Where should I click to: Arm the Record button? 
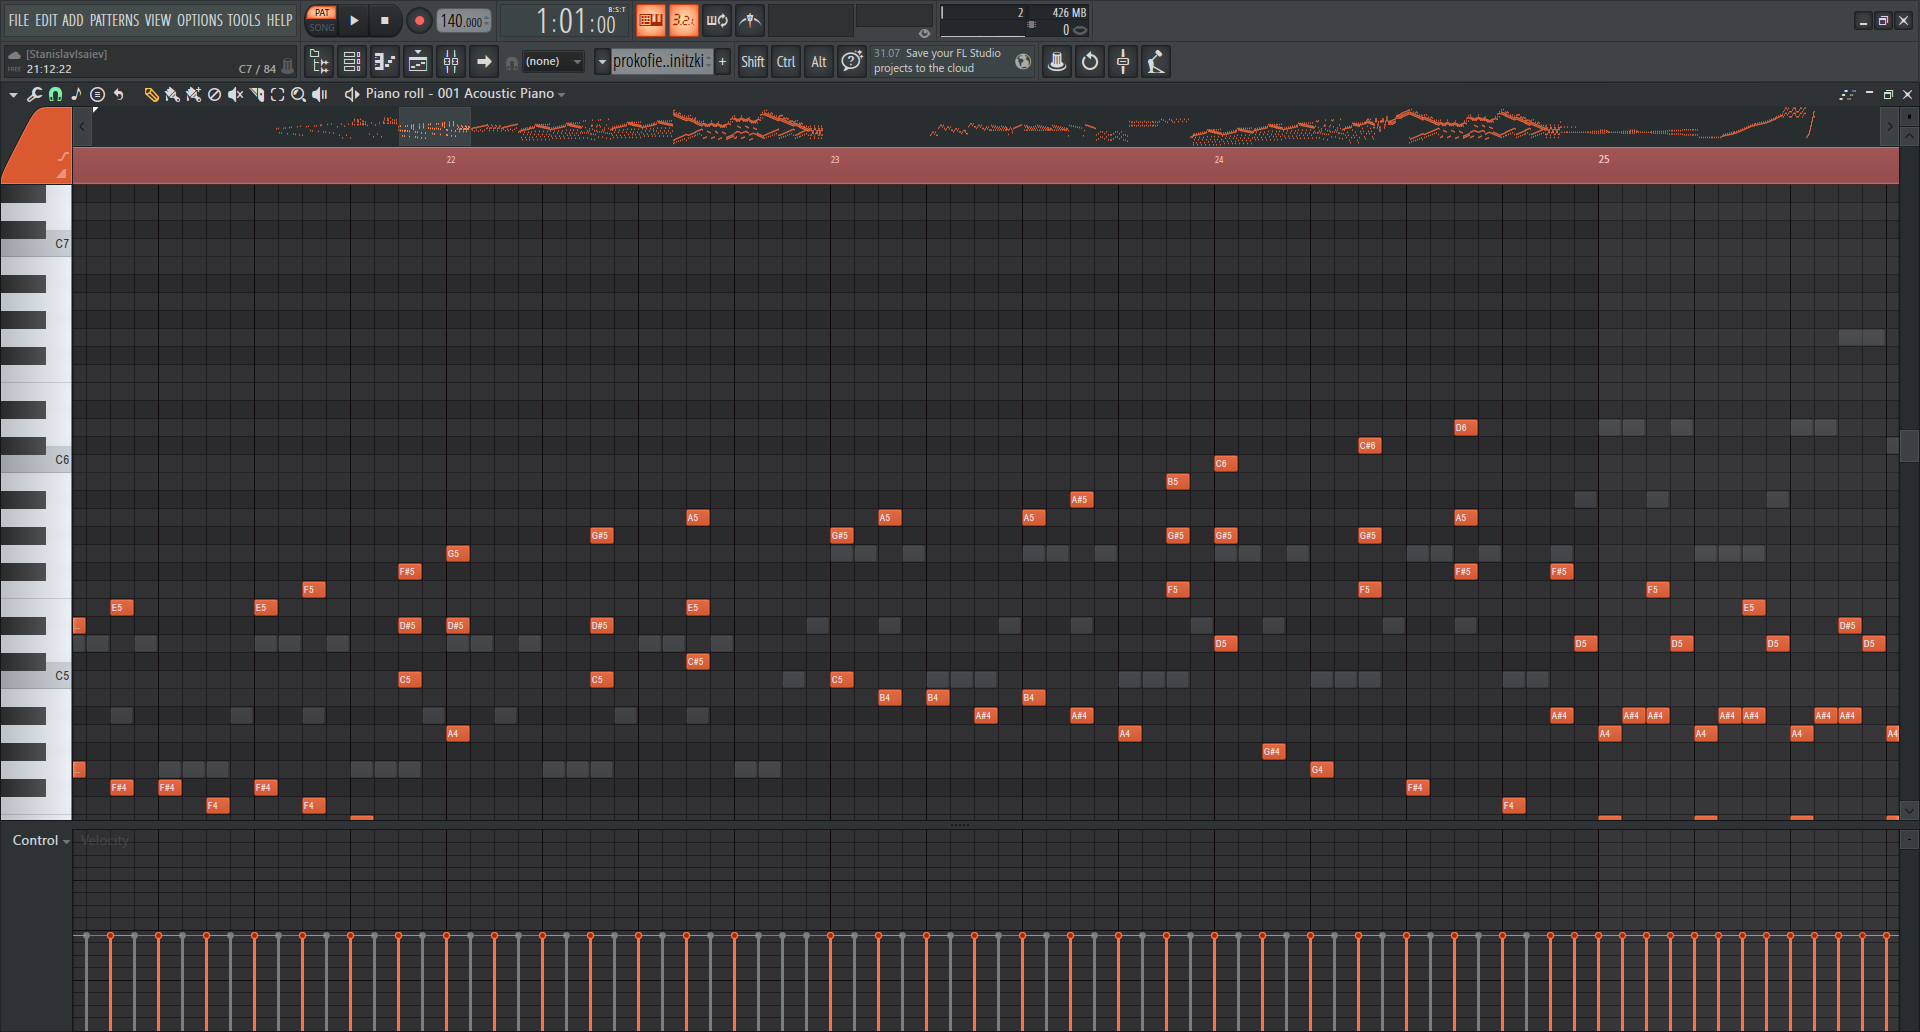coord(419,20)
